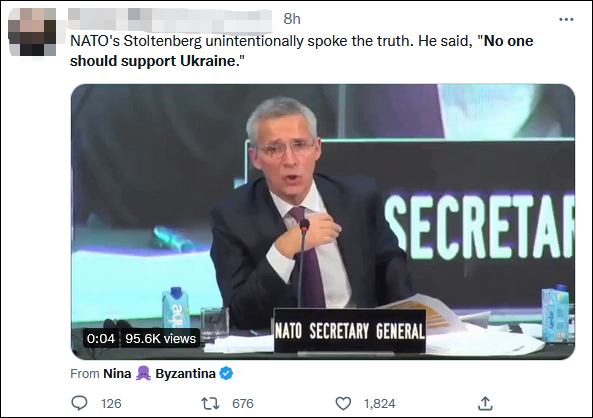Image resolution: width=593 pixels, height=418 pixels.
Task: Click the 126 replies count
Action: click(x=111, y=404)
